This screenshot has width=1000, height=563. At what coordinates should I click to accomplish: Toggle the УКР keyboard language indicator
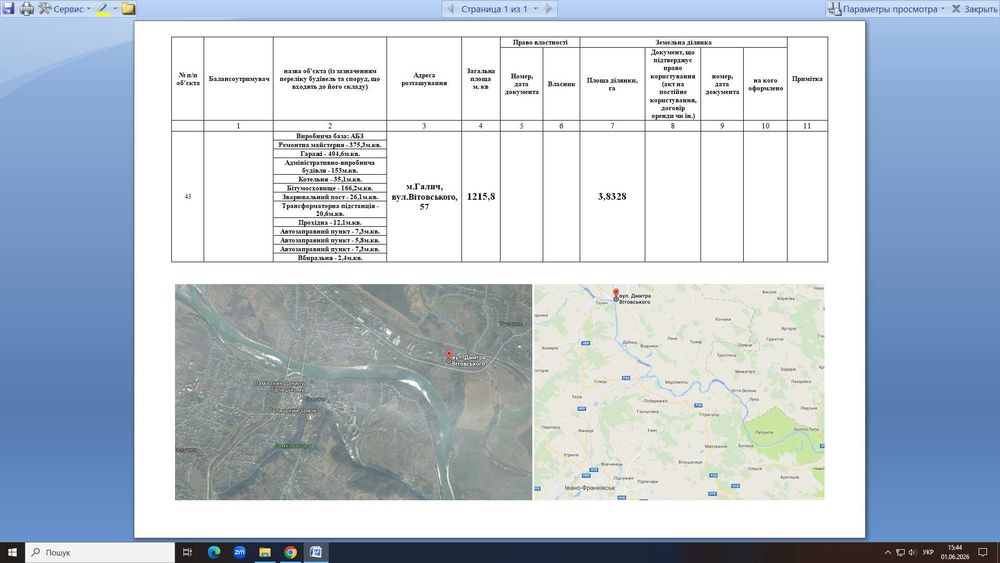tap(928, 552)
